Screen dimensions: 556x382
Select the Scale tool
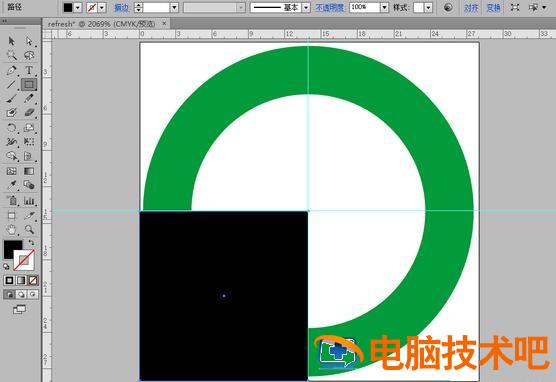(x=29, y=128)
